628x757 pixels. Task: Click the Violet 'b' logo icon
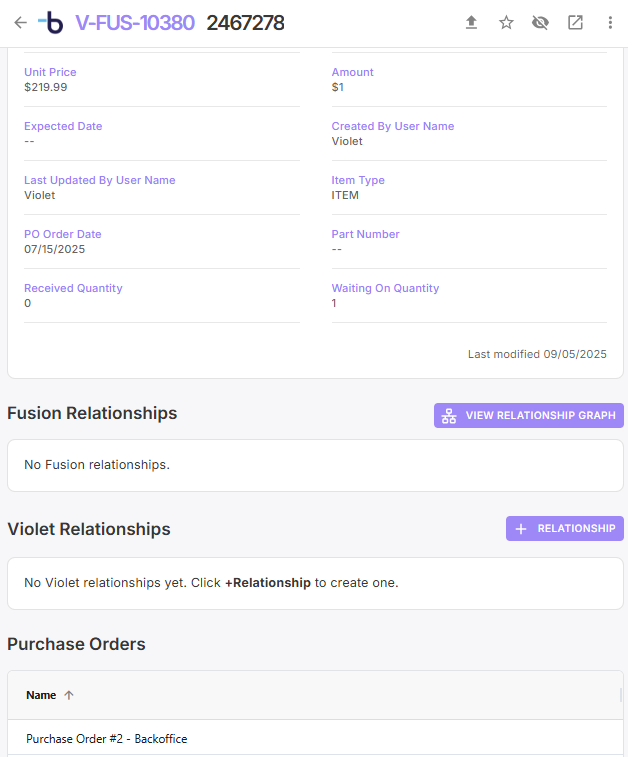pos(51,23)
